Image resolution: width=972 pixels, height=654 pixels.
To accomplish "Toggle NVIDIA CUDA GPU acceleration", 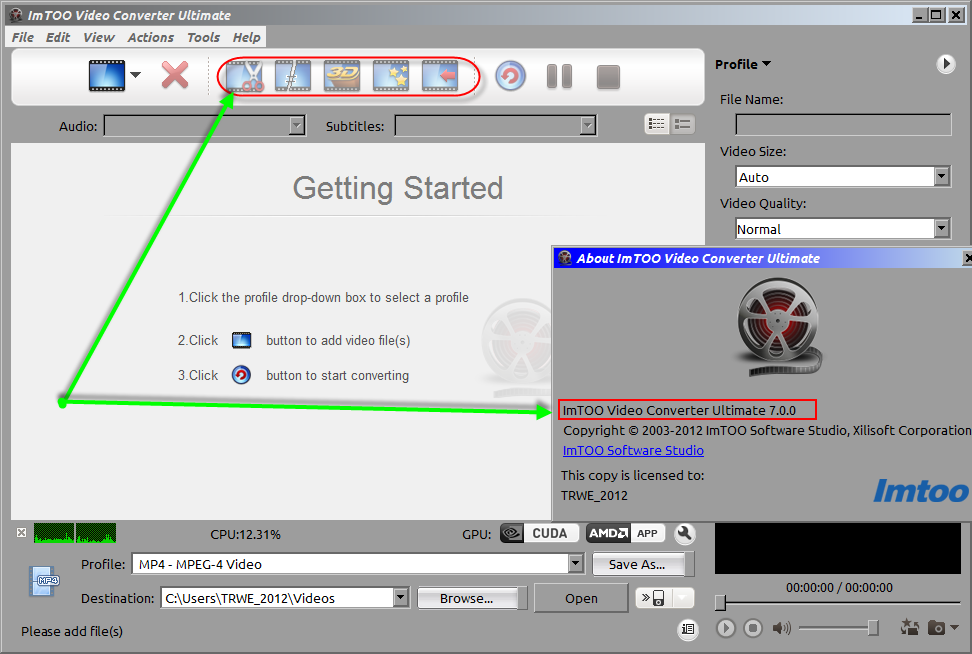I will click(539, 533).
